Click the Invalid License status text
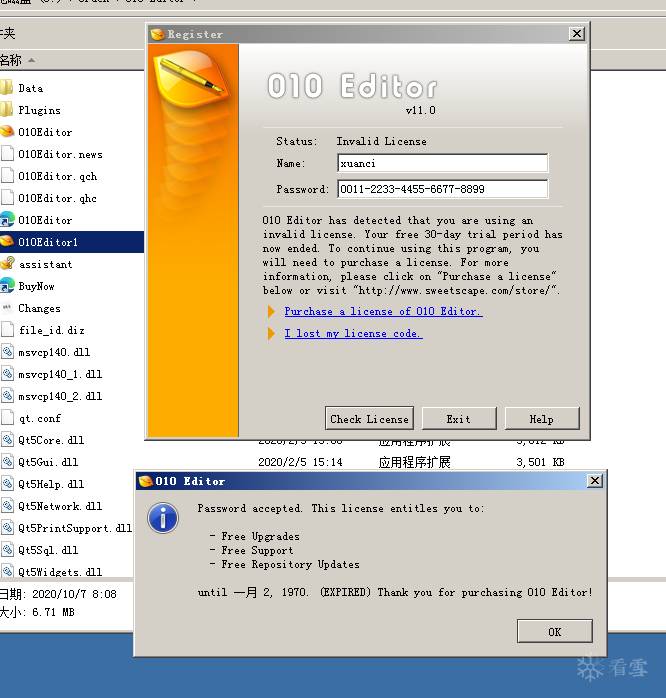This screenshot has height=698, width=666. (382, 141)
